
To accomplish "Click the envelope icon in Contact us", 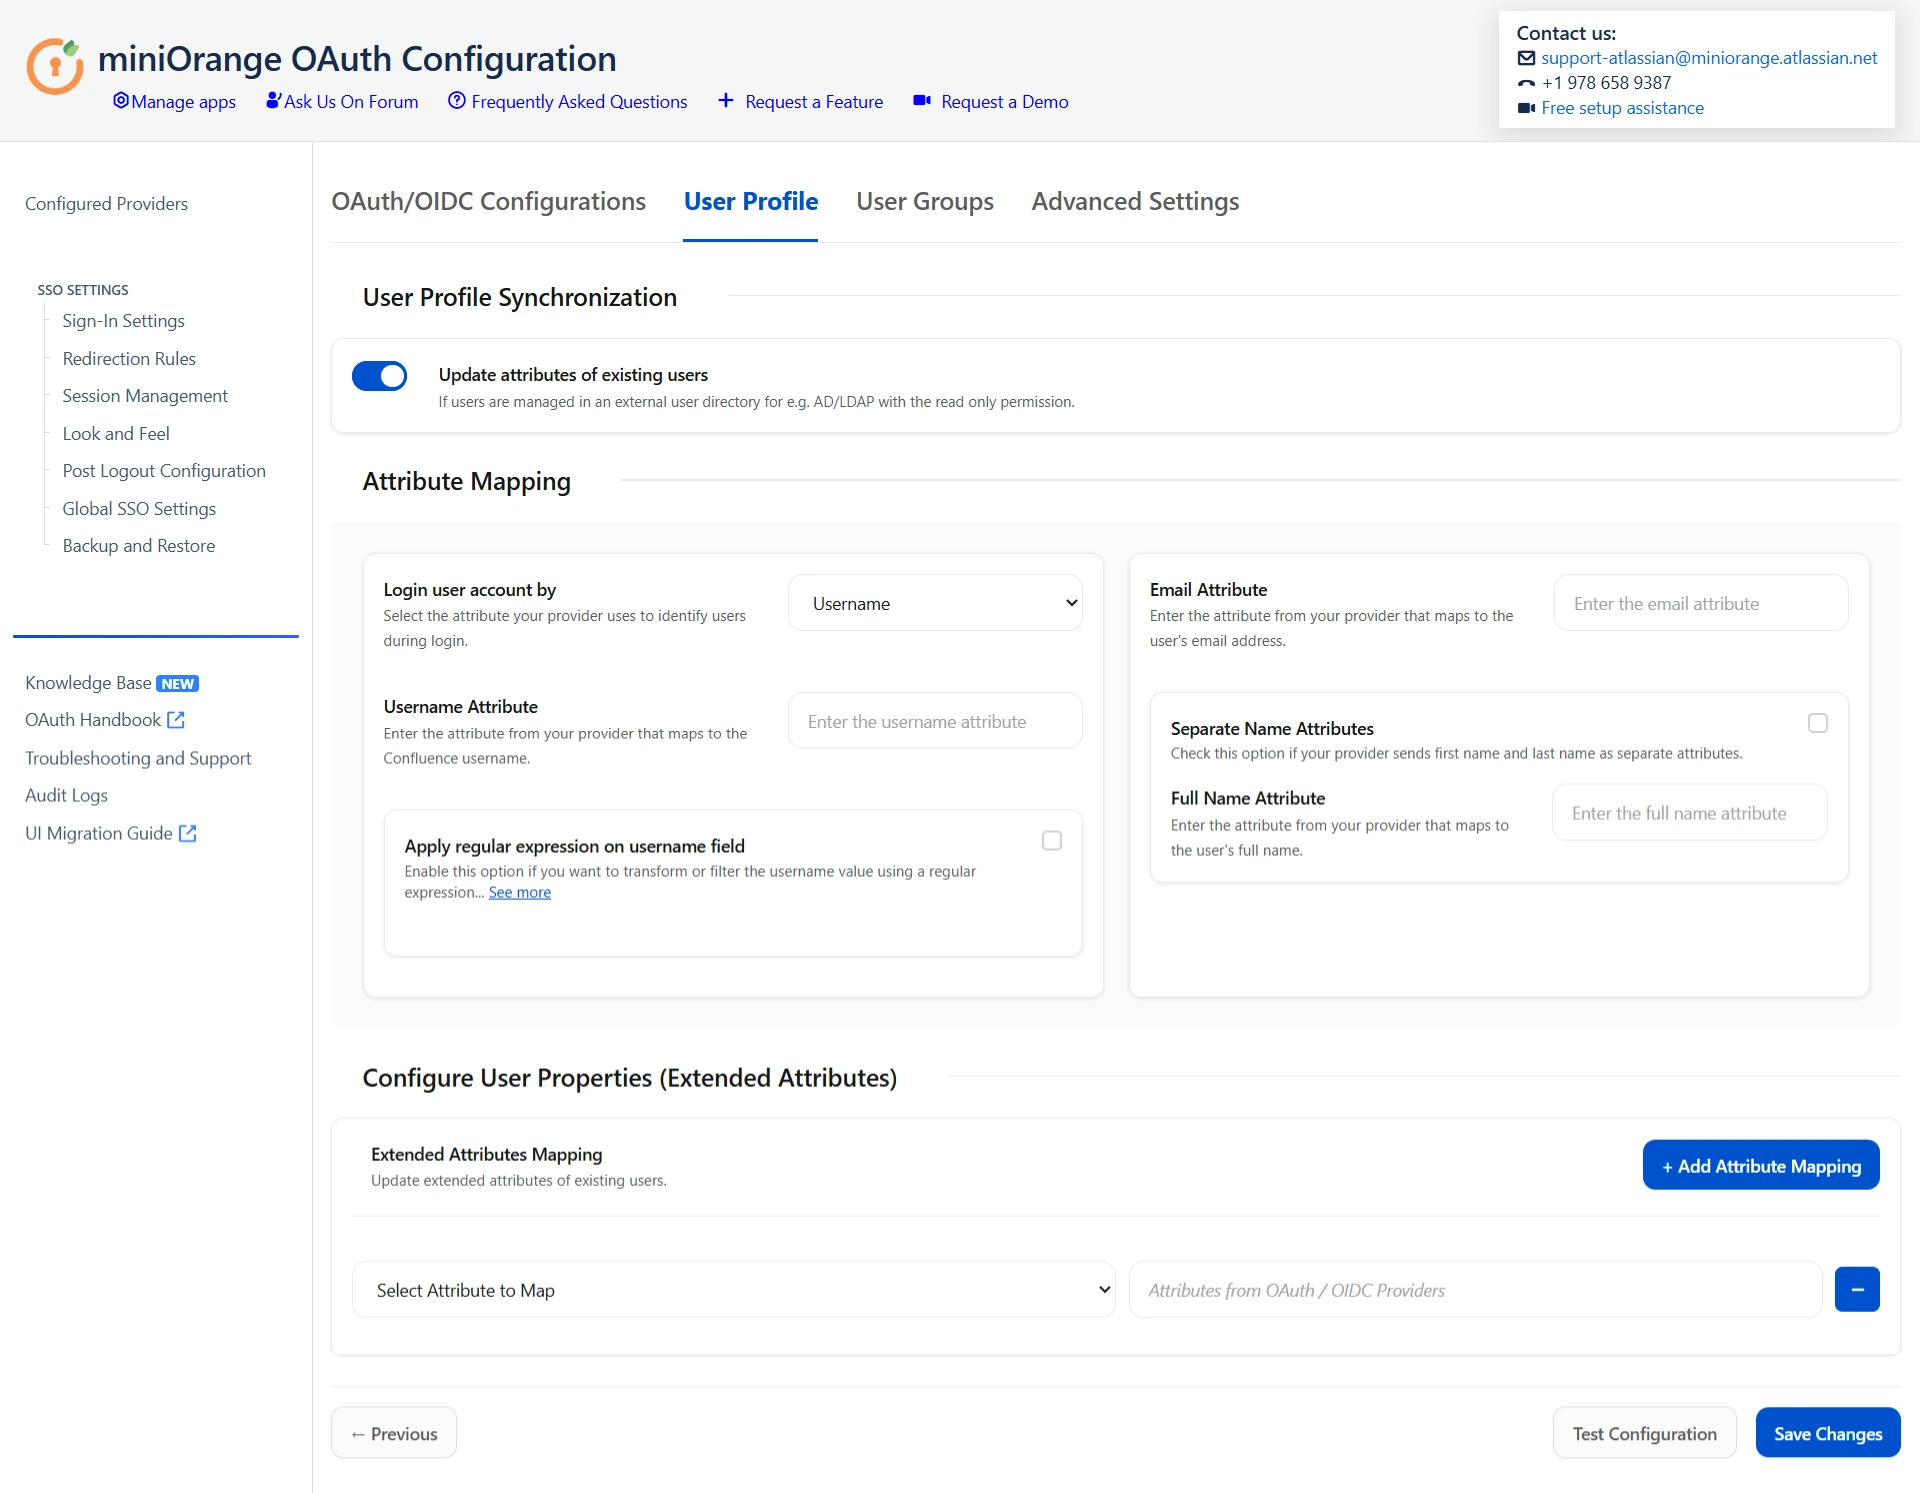I will point(1526,58).
